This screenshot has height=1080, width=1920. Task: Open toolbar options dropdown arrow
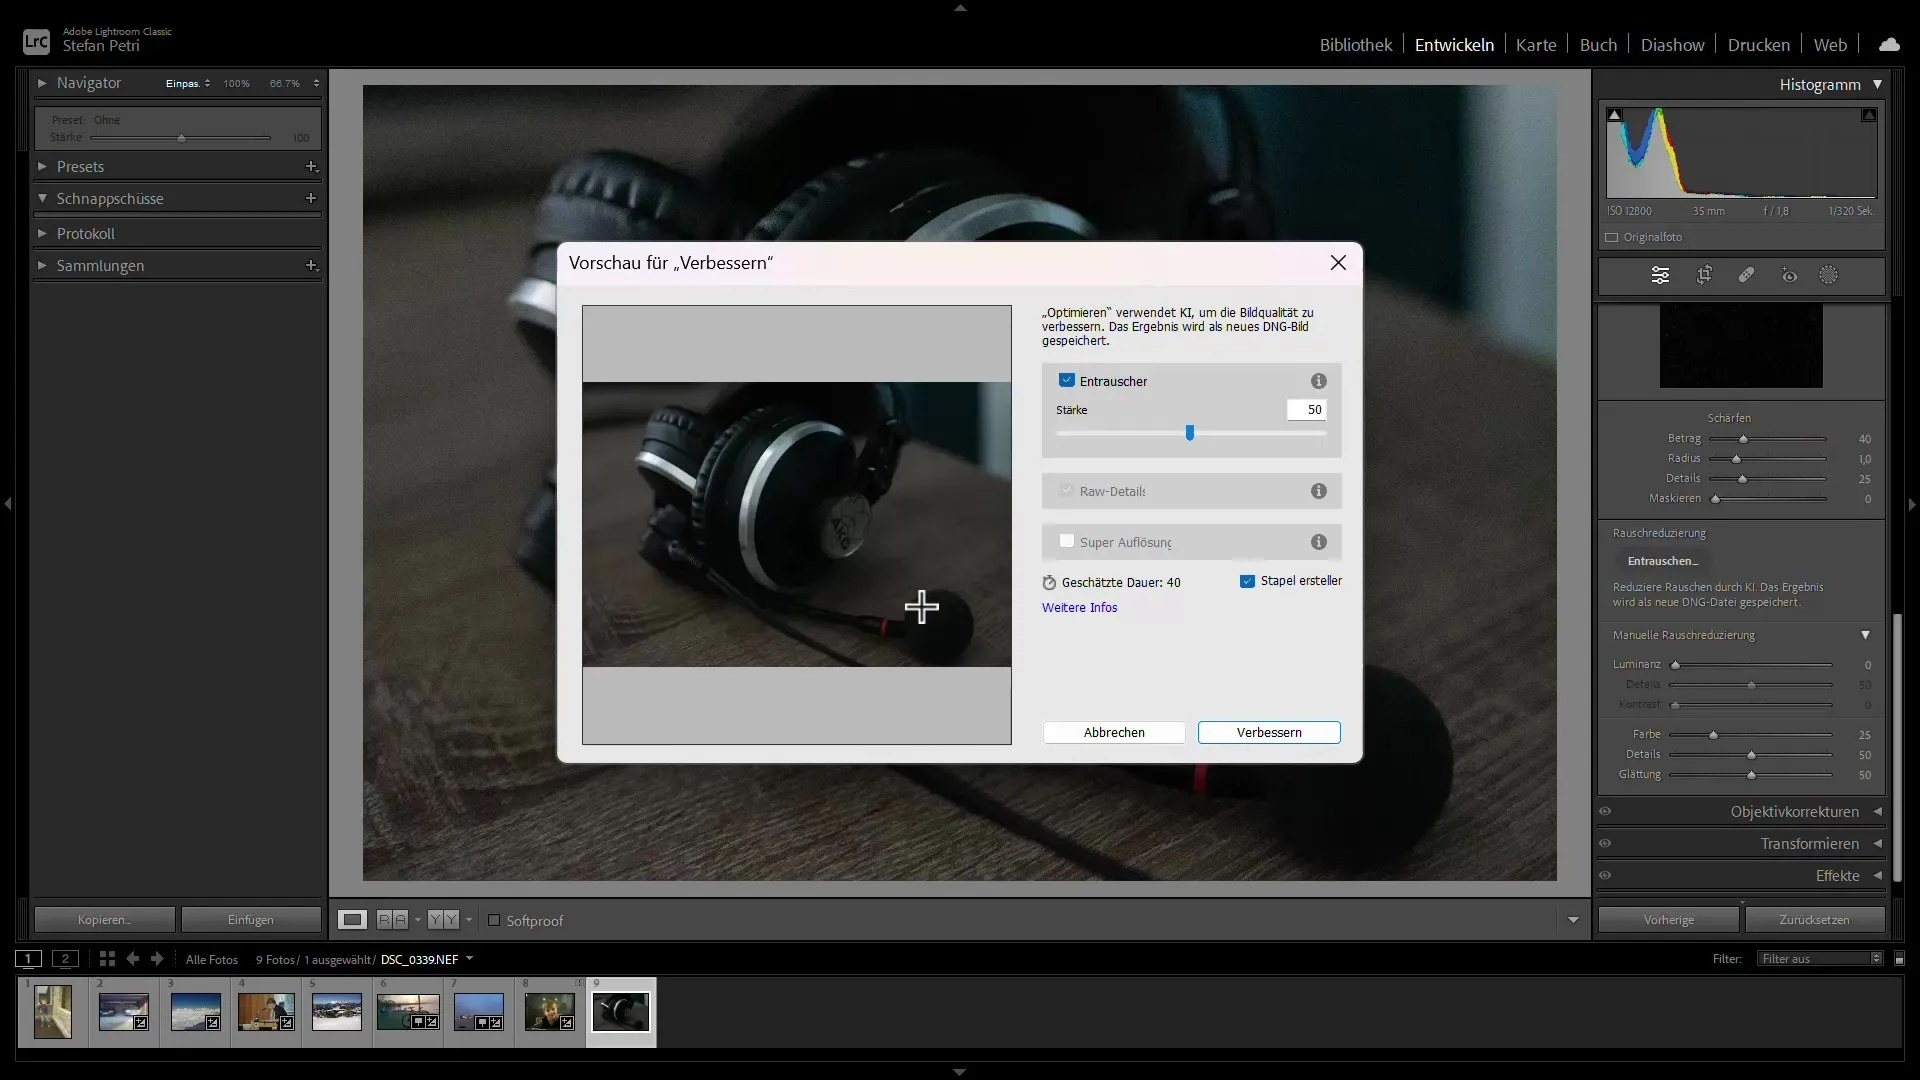(1573, 920)
